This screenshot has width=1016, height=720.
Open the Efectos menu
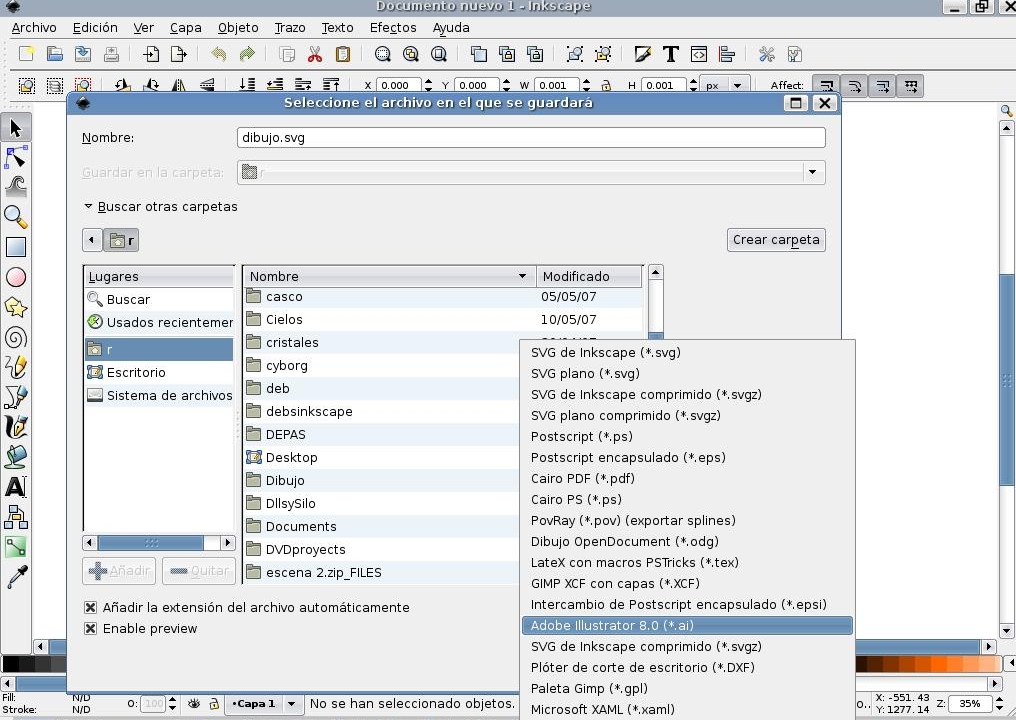[x=393, y=28]
